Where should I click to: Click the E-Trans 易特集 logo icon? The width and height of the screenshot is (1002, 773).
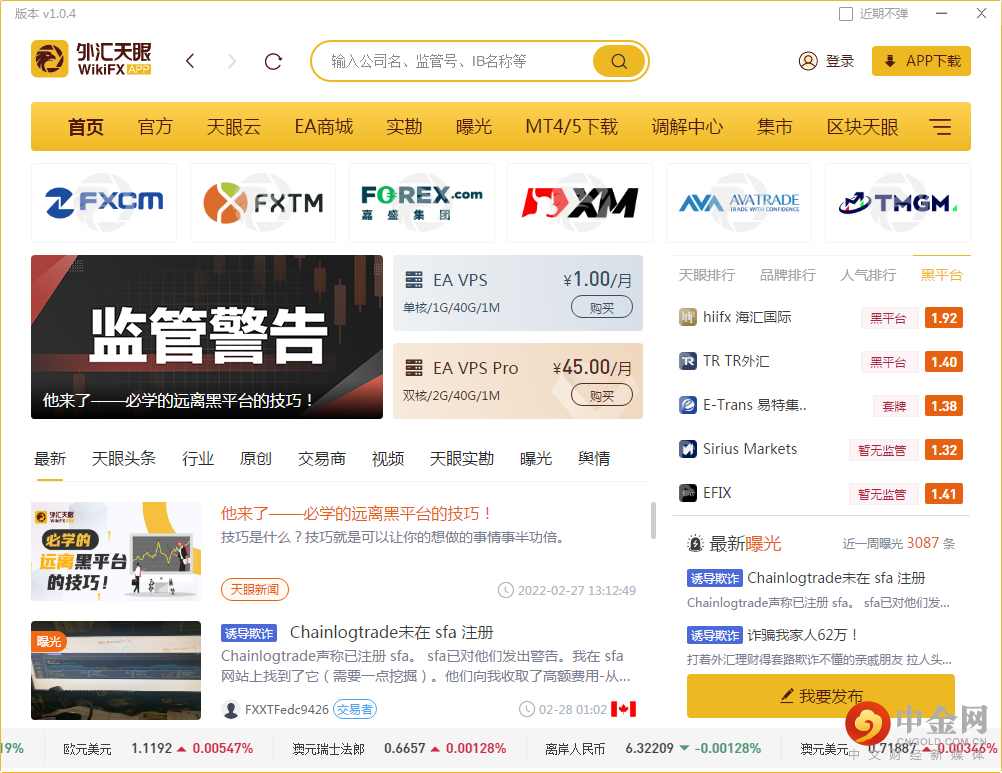tap(688, 406)
